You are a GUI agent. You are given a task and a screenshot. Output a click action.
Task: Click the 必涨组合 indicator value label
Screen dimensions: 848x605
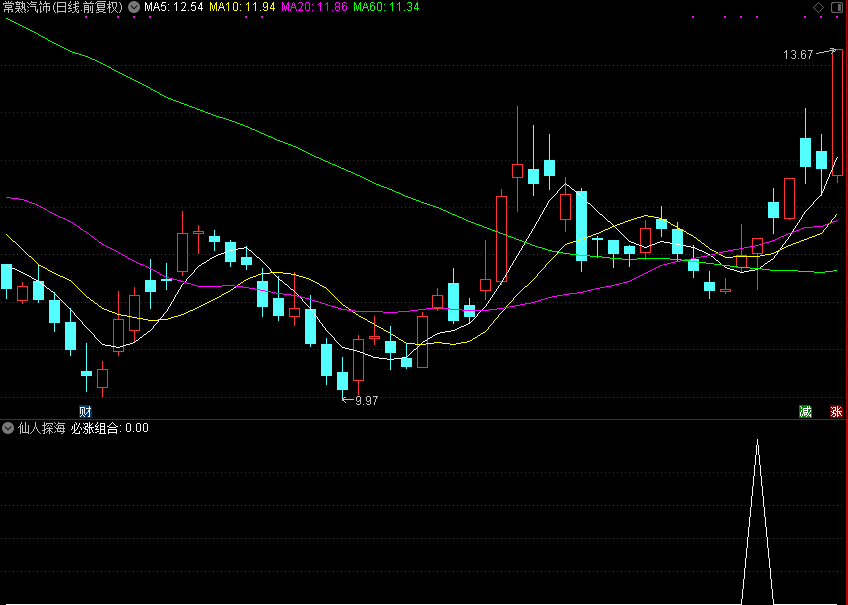[110, 428]
